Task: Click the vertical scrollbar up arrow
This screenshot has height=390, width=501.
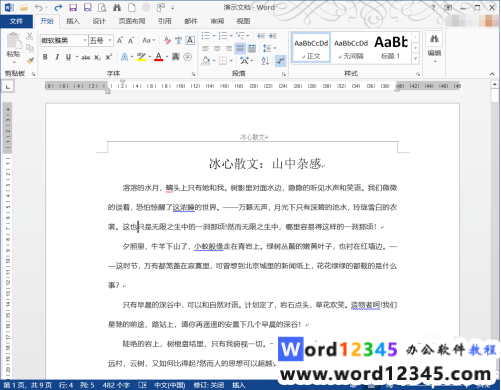Action: coord(495,84)
